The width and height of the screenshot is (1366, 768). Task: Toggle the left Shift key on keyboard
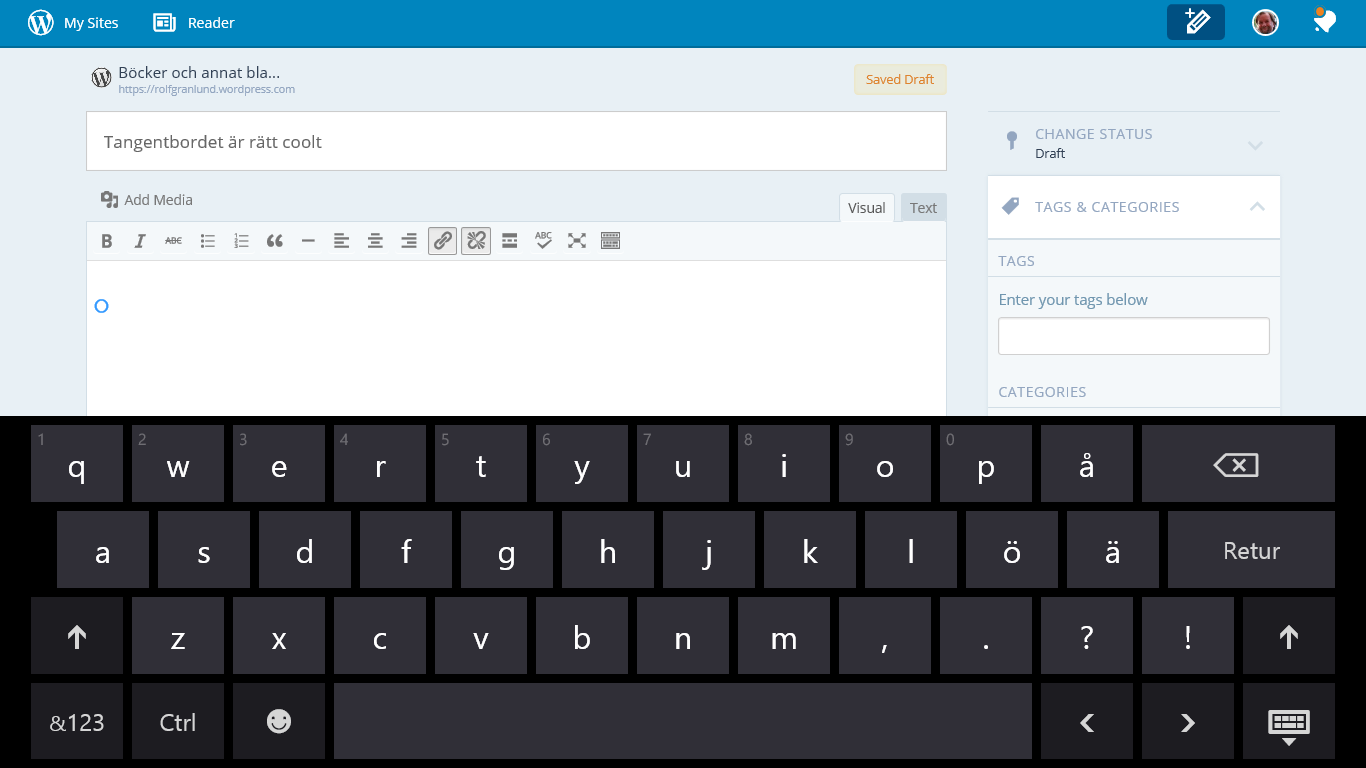(77, 636)
